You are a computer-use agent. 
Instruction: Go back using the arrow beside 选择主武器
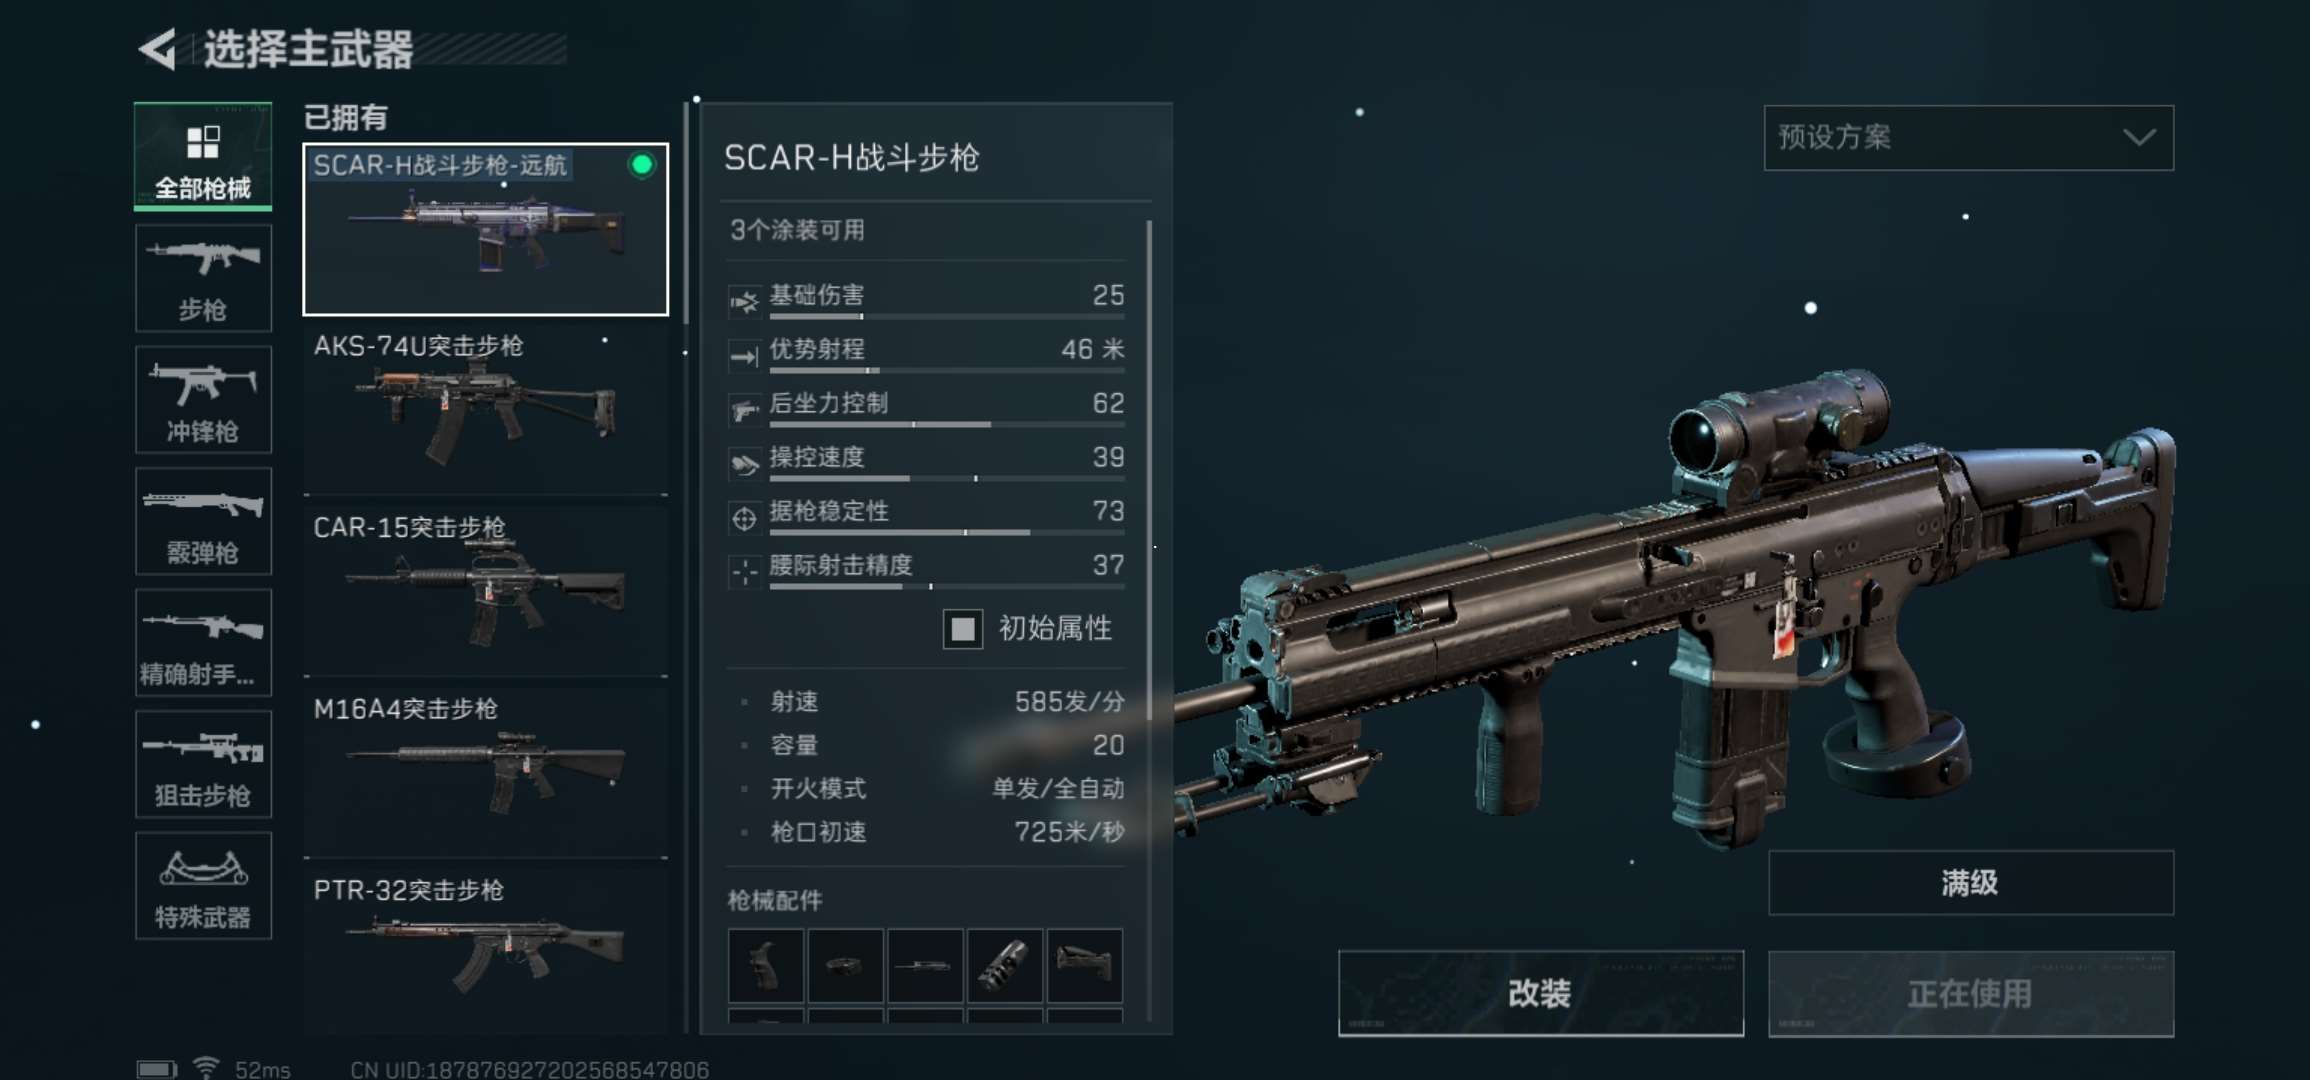tap(157, 49)
